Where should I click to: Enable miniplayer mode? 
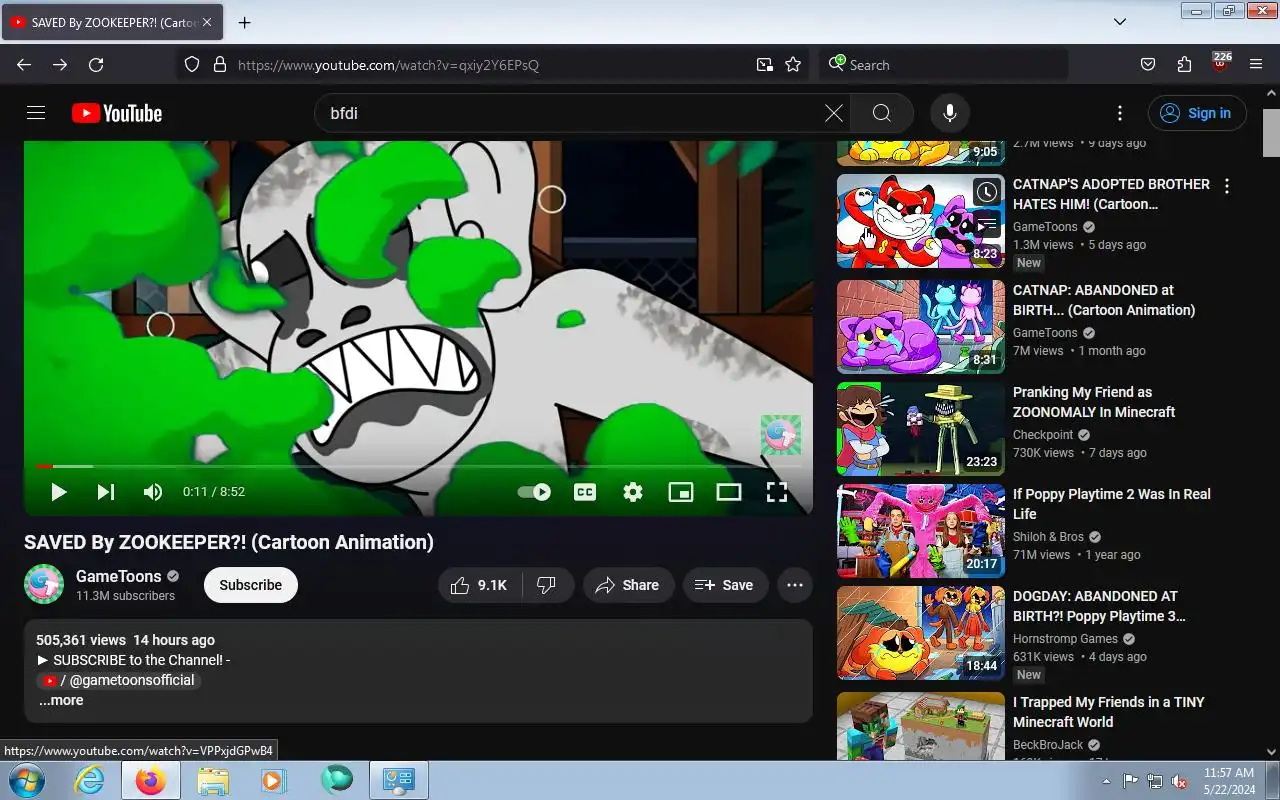[681, 492]
